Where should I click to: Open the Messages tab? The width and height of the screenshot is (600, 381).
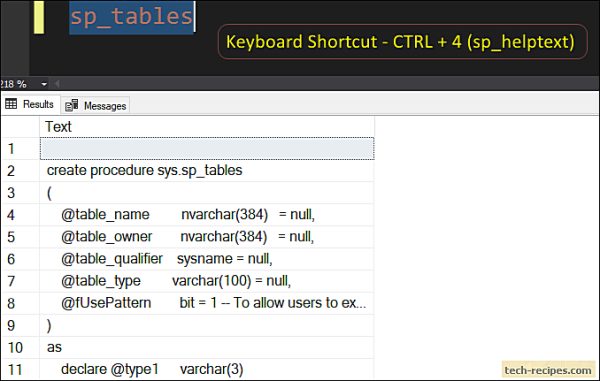(96, 106)
